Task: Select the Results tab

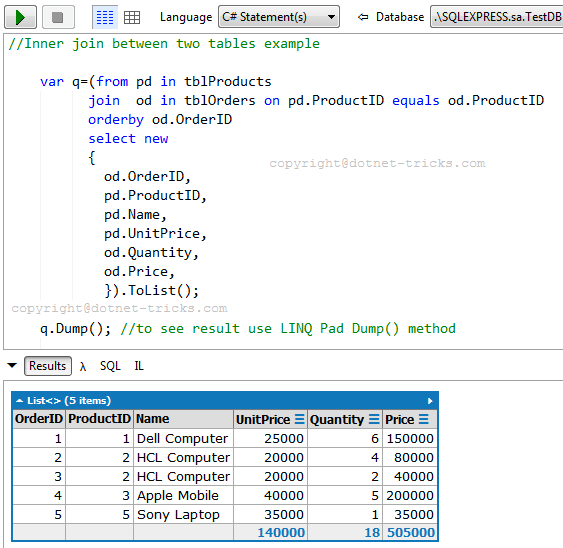Action: coord(48,366)
